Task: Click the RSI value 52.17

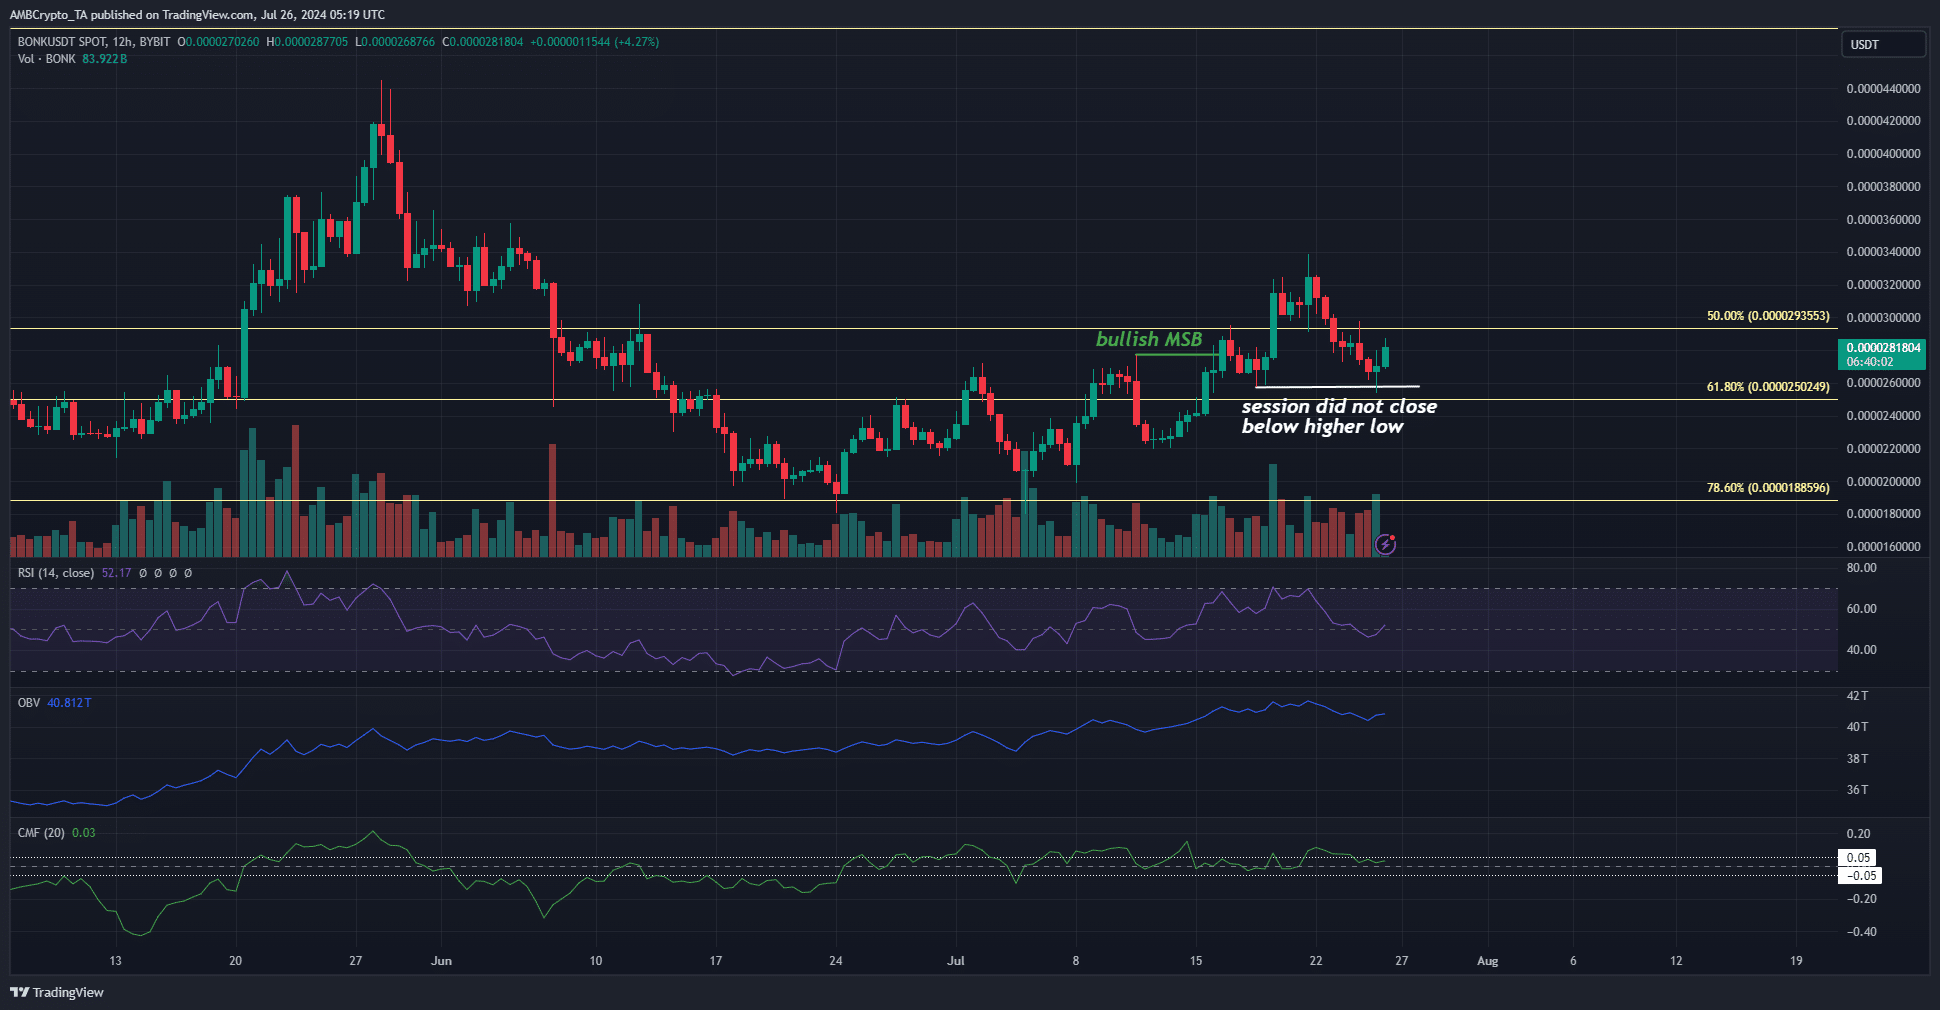Action: coord(116,573)
